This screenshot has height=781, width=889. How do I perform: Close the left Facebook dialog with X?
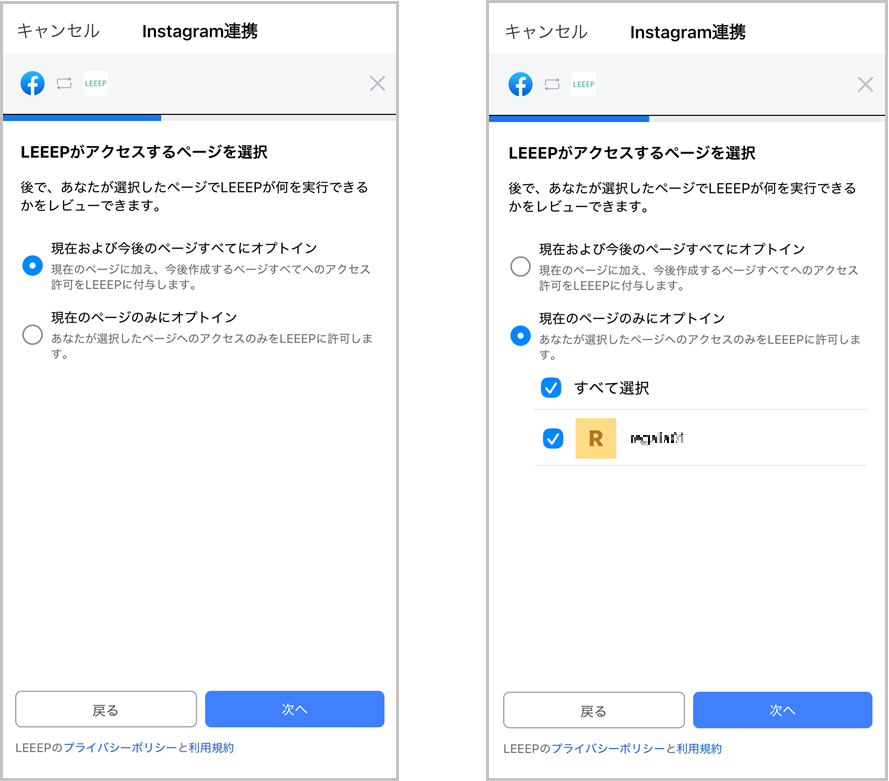(x=377, y=83)
